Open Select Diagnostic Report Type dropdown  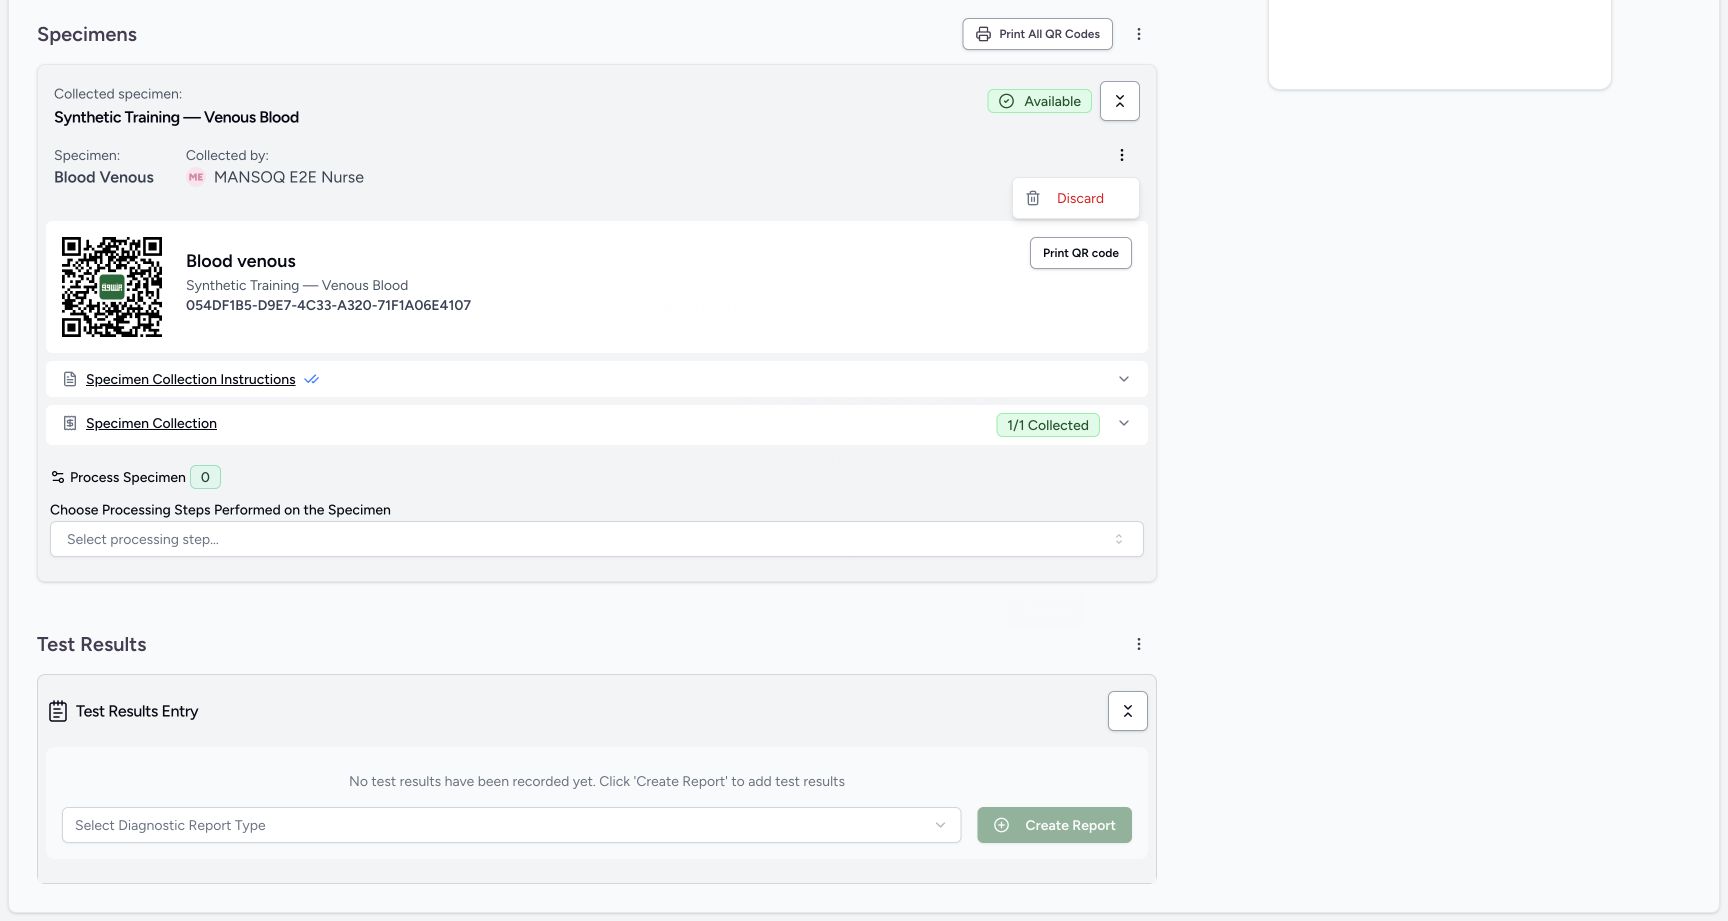point(512,825)
